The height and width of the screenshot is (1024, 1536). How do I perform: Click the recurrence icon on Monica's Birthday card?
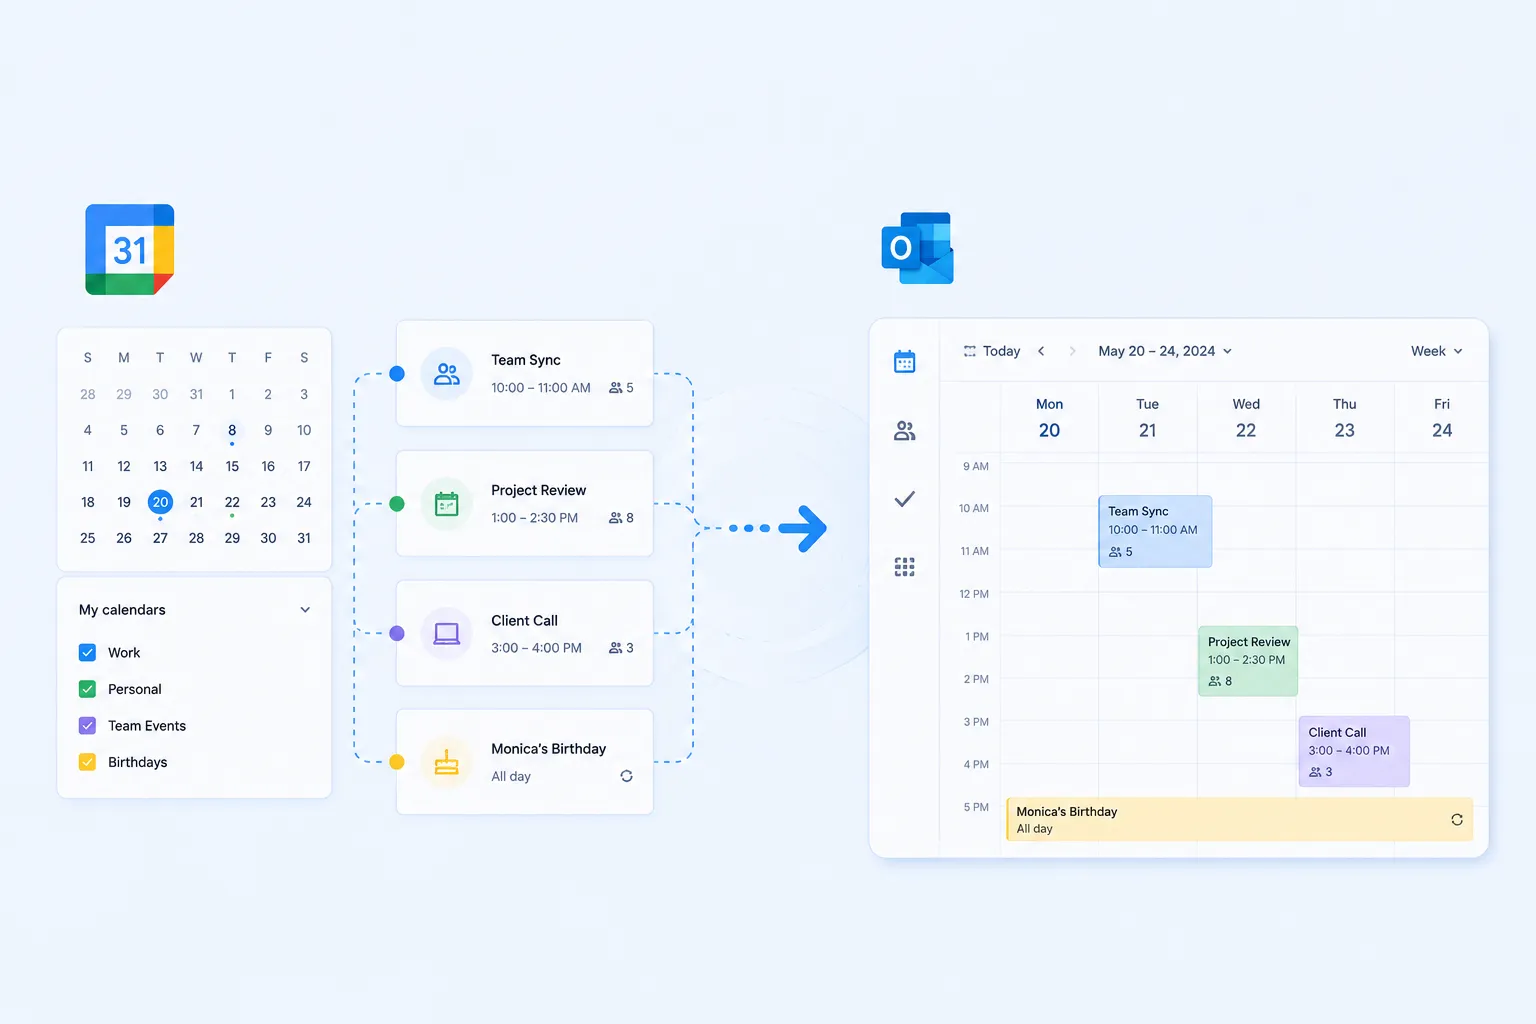point(626,776)
